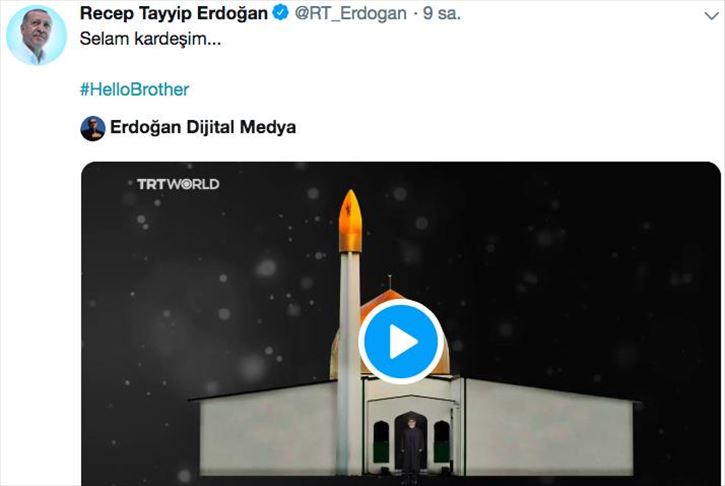Click the TRT World logo watermark

(x=178, y=184)
